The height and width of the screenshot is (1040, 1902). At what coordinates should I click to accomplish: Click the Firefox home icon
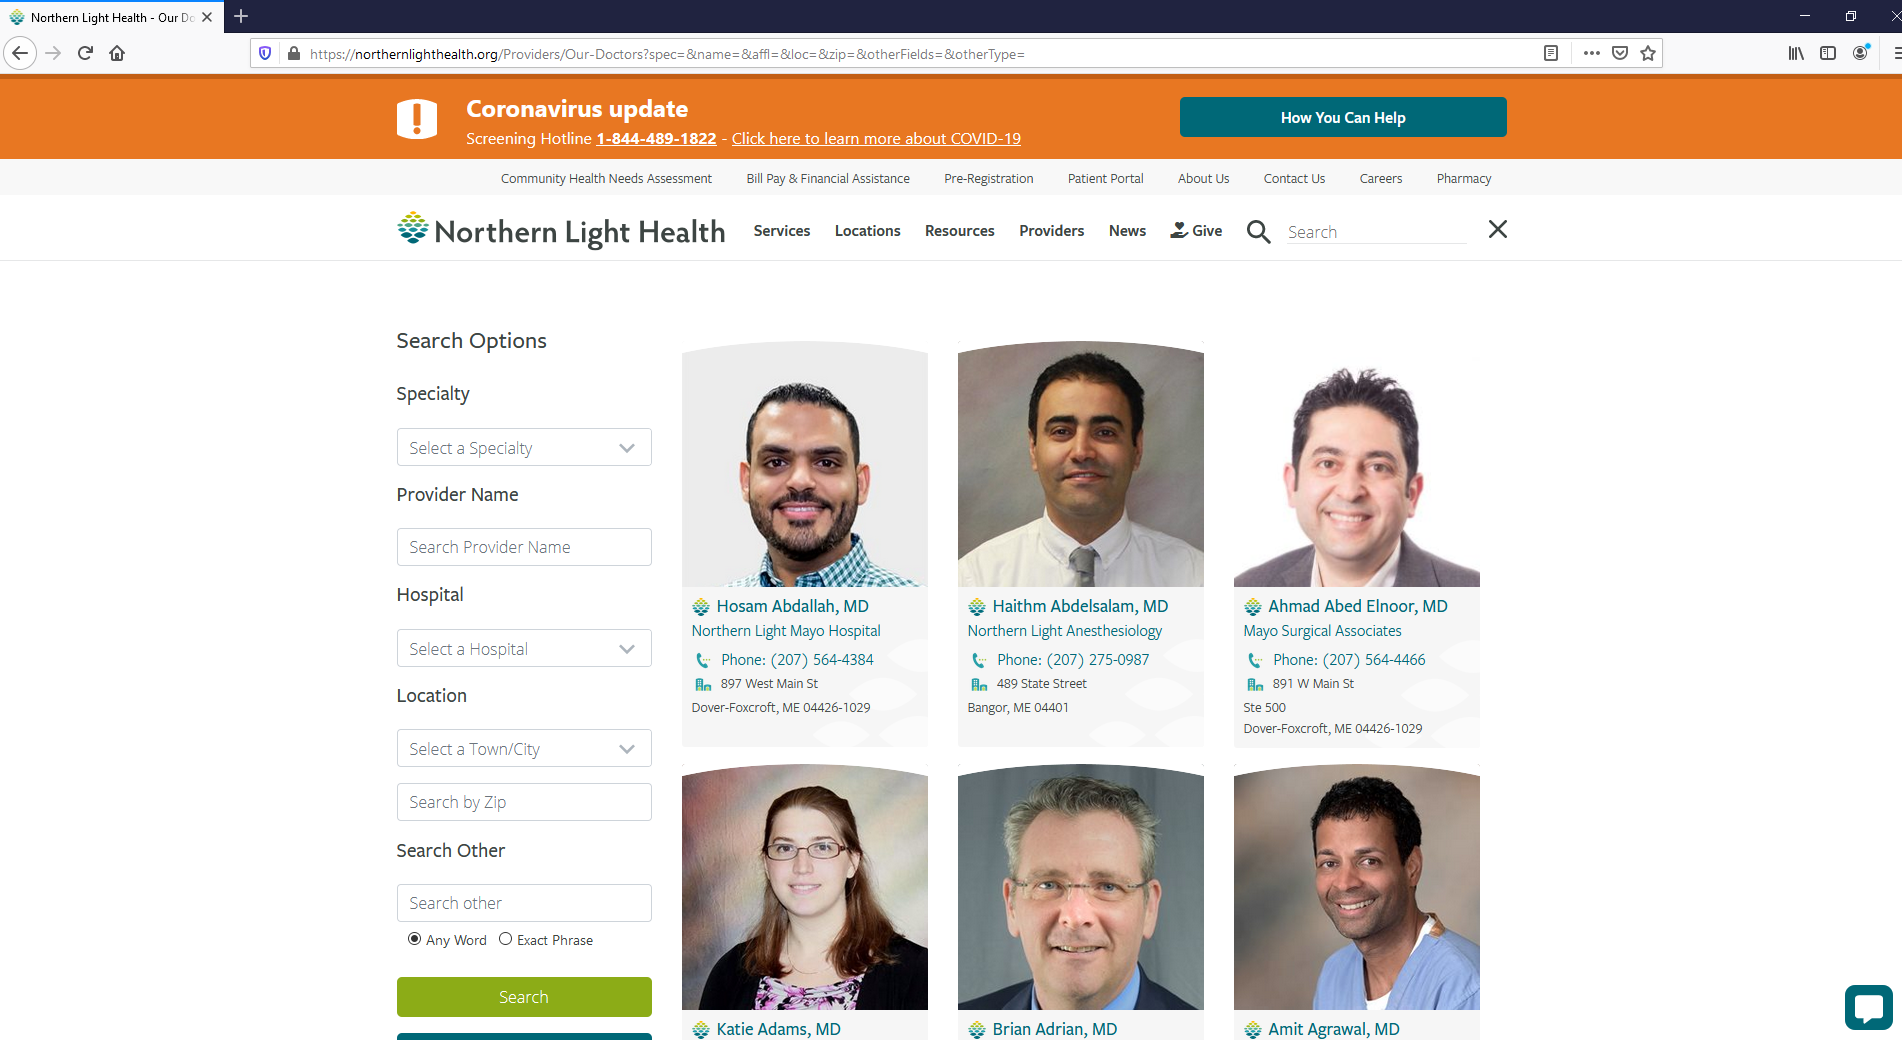pyautogui.click(x=117, y=53)
